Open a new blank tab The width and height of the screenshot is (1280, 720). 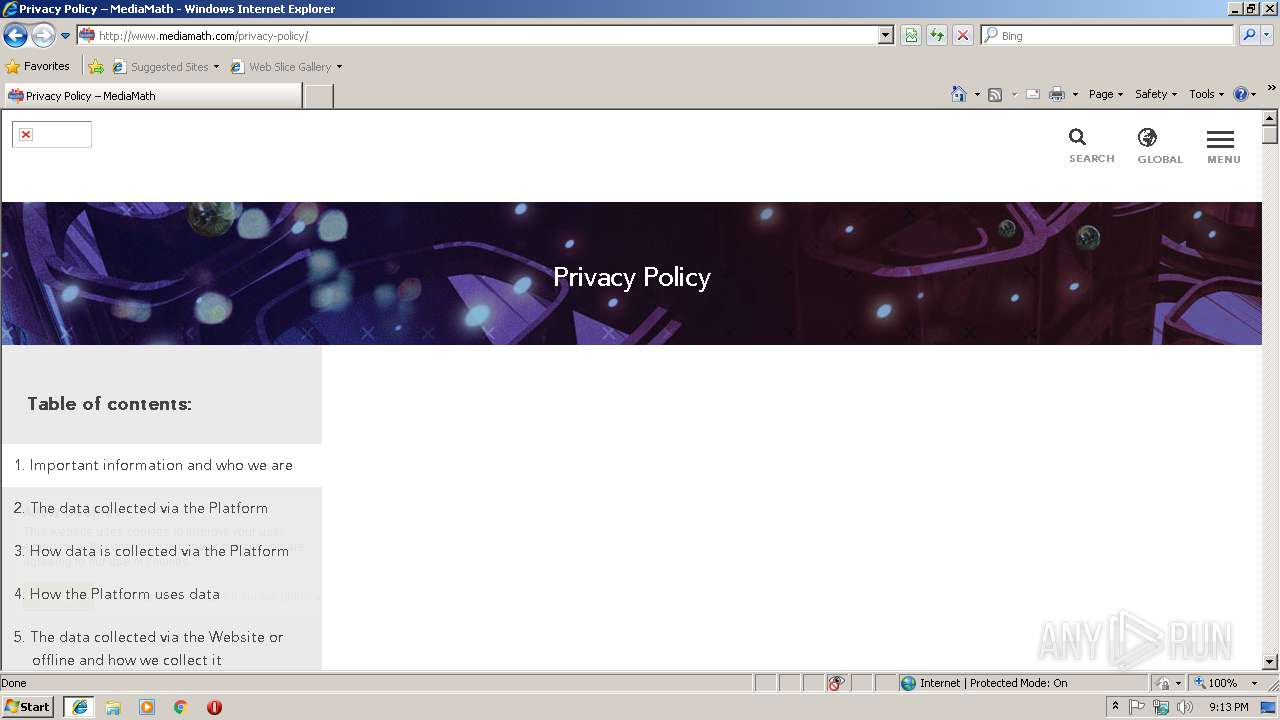pyautogui.click(x=318, y=96)
